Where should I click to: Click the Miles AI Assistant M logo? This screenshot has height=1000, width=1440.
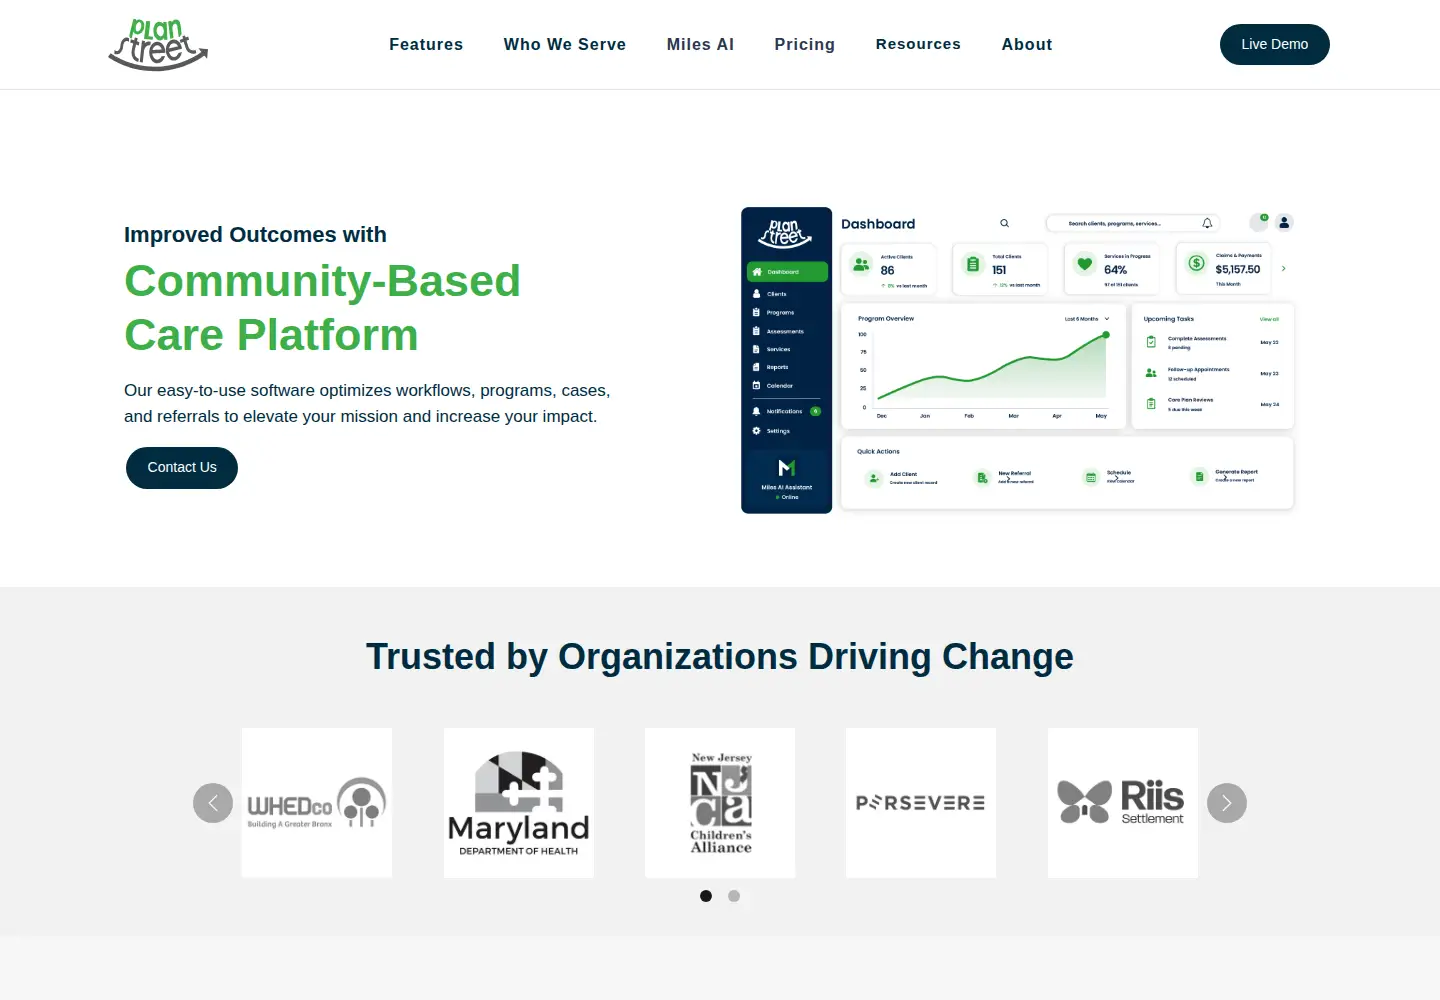(x=787, y=467)
